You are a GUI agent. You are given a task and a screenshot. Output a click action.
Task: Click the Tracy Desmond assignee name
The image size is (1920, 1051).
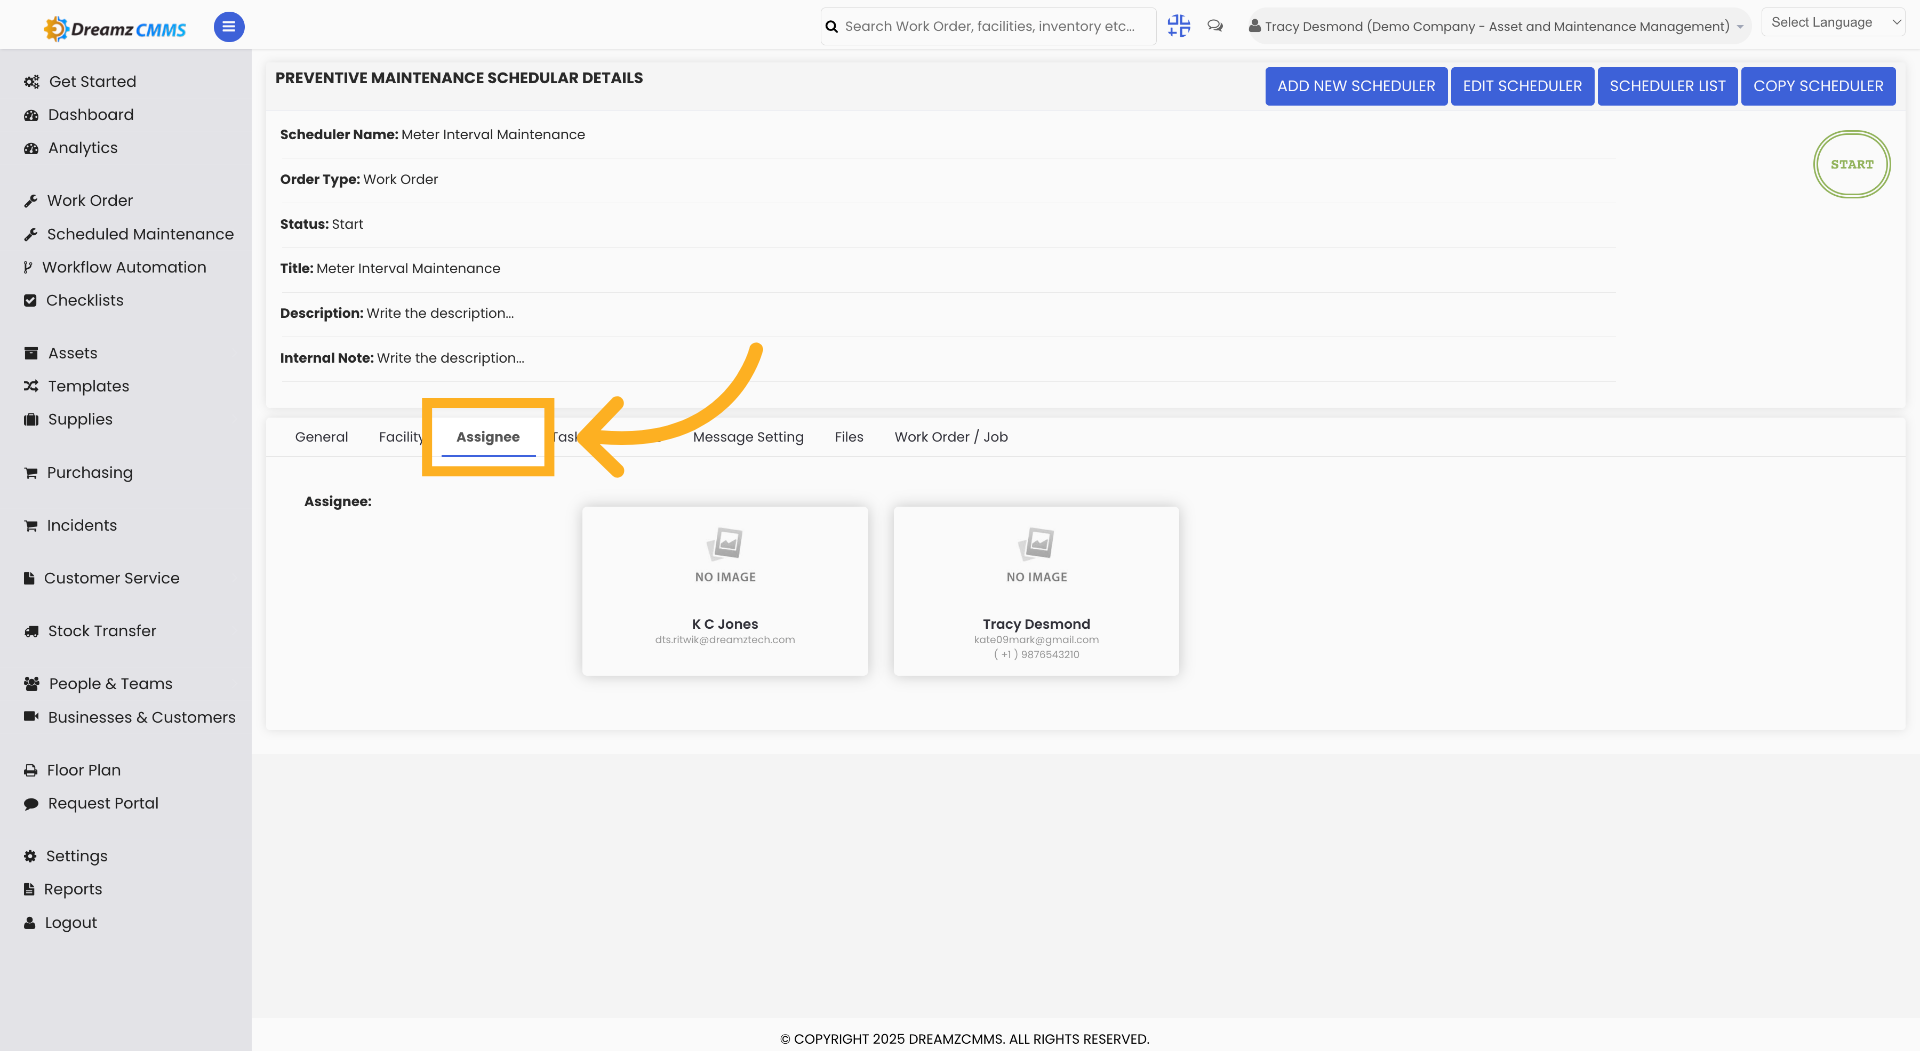coord(1036,624)
